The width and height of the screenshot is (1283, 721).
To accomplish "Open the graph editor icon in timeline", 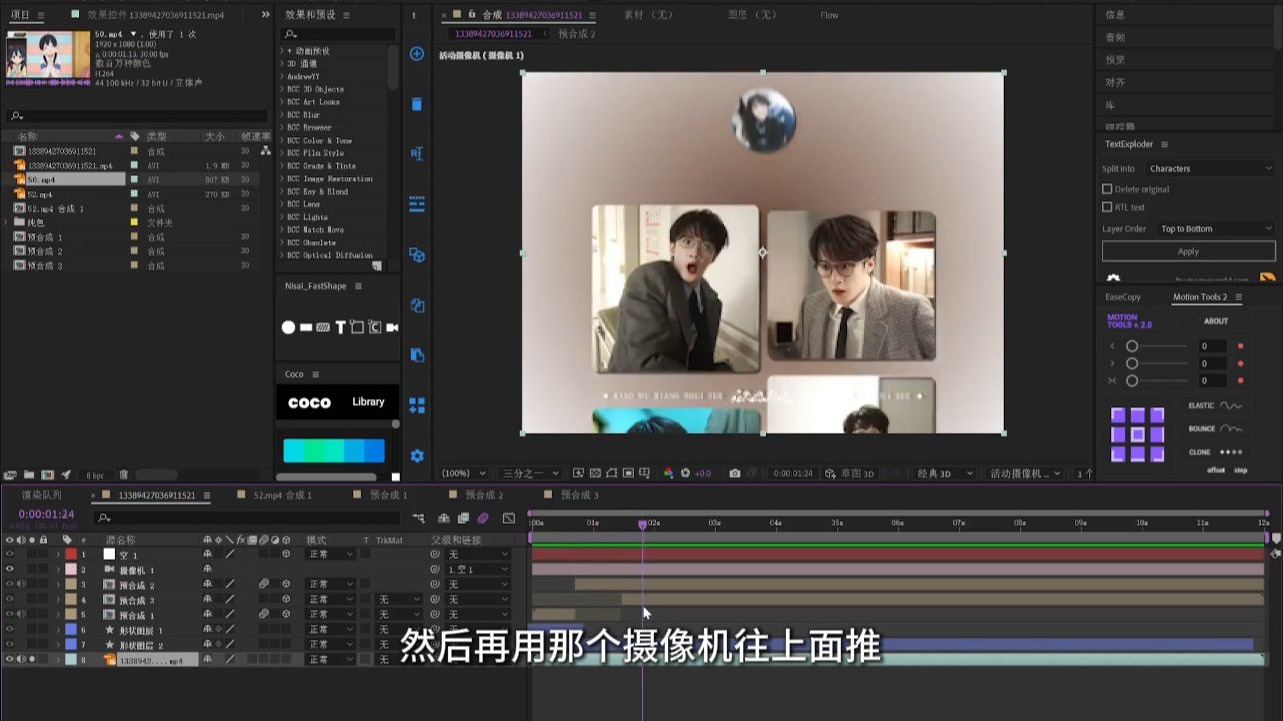I will click(508, 518).
